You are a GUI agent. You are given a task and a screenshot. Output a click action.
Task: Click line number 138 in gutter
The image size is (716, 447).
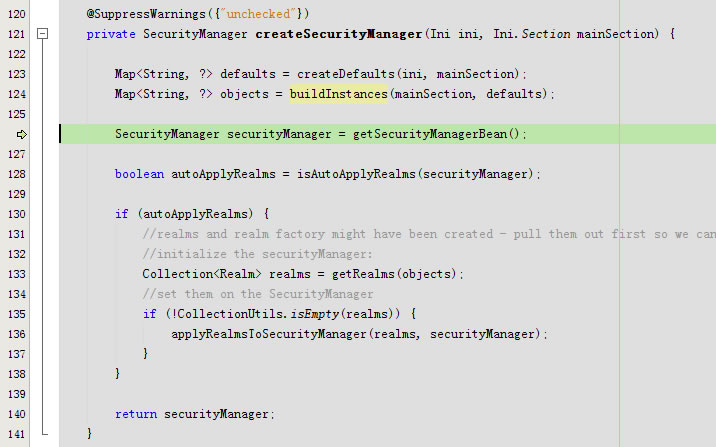[17, 374]
